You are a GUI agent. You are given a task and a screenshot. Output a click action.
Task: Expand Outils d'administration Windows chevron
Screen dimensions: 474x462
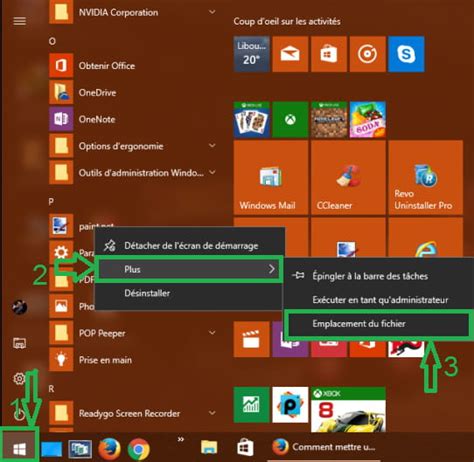pyautogui.click(x=212, y=172)
